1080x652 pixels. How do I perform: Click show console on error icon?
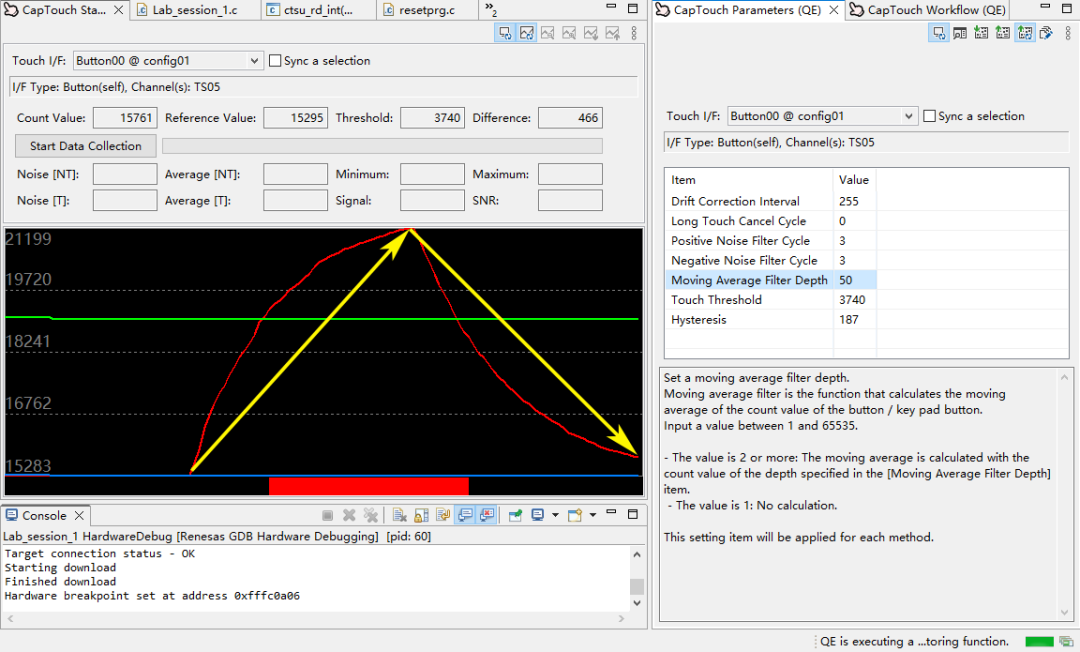pos(487,516)
